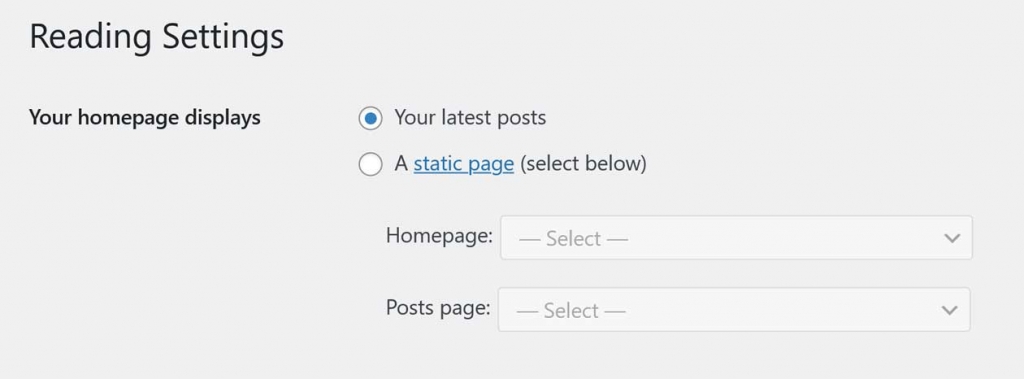Click "— Select —" placeholder in Posts page field
The image size is (1024, 379).
pyautogui.click(x=571, y=311)
